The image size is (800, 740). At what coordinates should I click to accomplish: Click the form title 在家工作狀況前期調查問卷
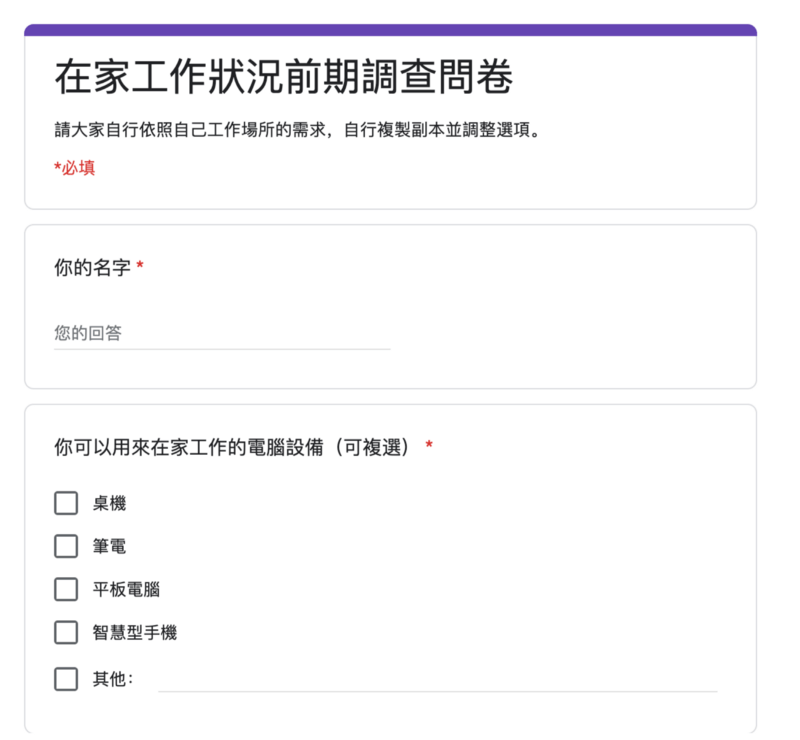point(284,77)
